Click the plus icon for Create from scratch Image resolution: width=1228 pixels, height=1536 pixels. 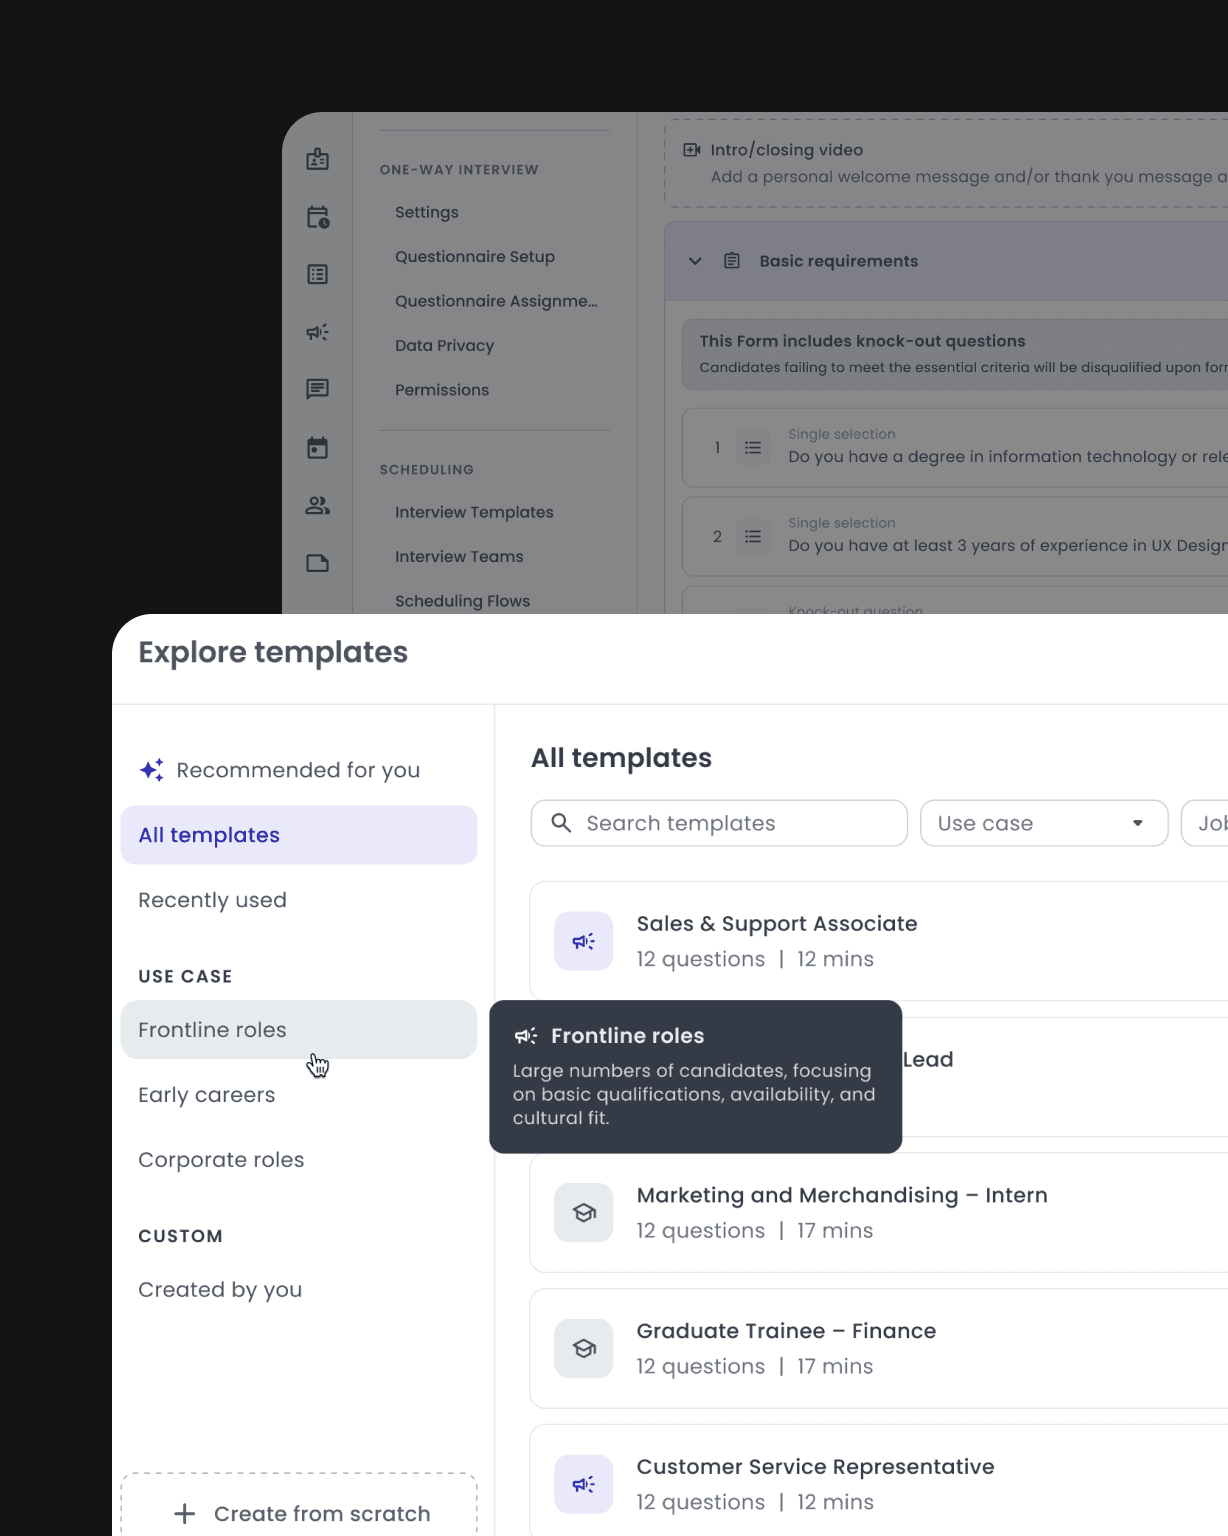pyautogui.click(x=185, y=1514)
